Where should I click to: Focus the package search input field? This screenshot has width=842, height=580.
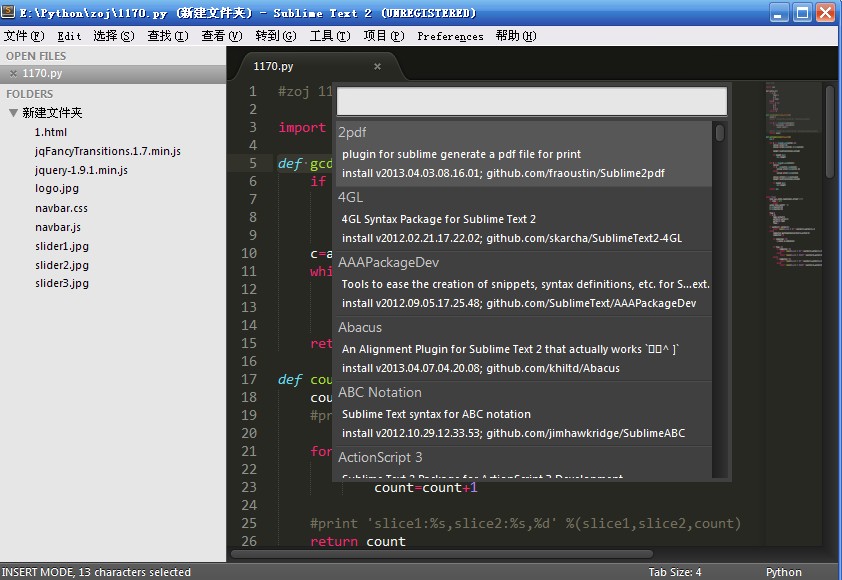532,102
